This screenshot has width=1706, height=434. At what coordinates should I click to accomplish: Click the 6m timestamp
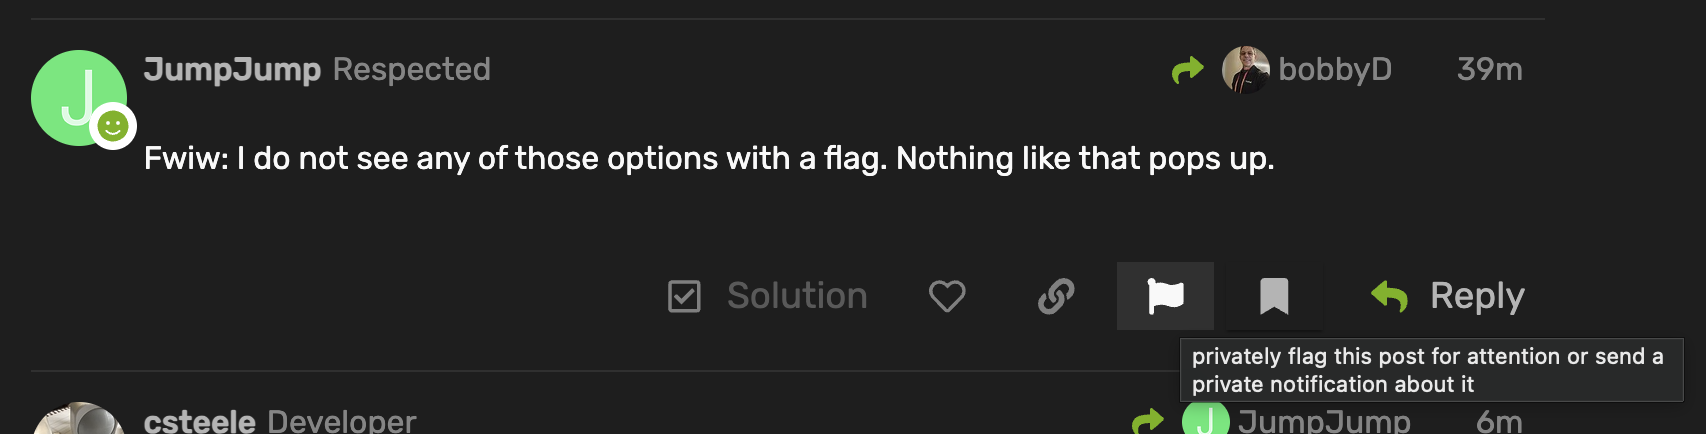[1499, 421]
